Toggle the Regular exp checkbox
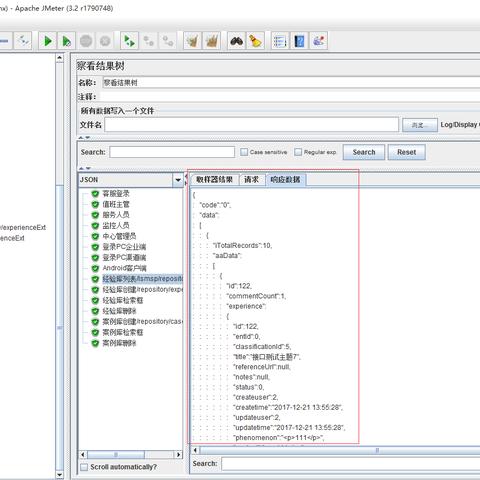The width and height of the screenshot is (480, 480). 298,152
